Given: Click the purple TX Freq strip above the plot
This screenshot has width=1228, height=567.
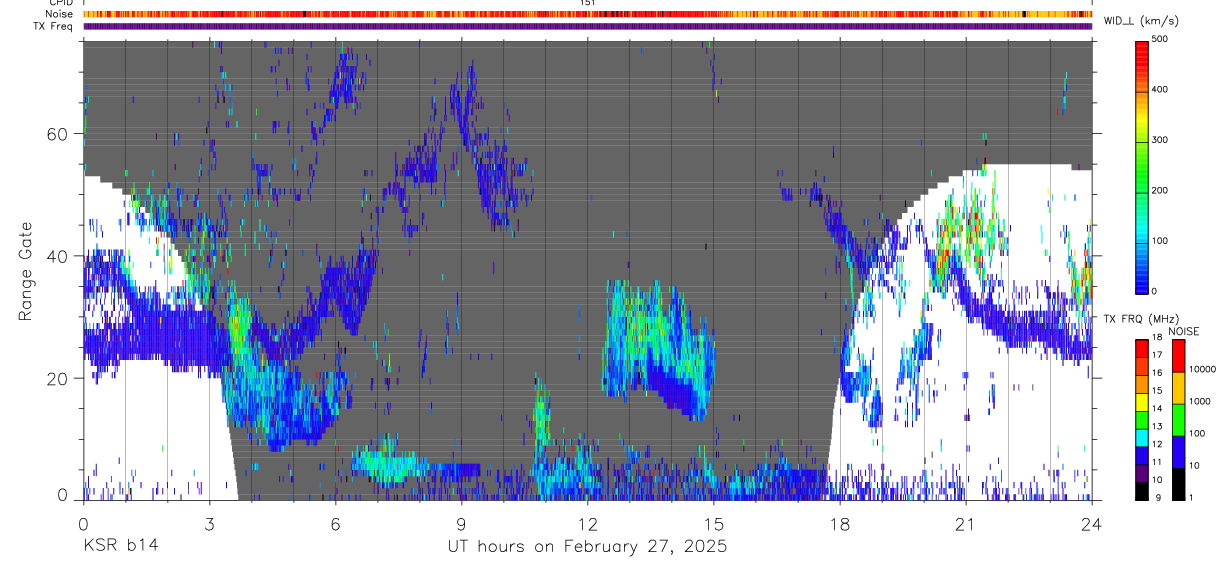Looking at the screenshot, I should (587, 26).
